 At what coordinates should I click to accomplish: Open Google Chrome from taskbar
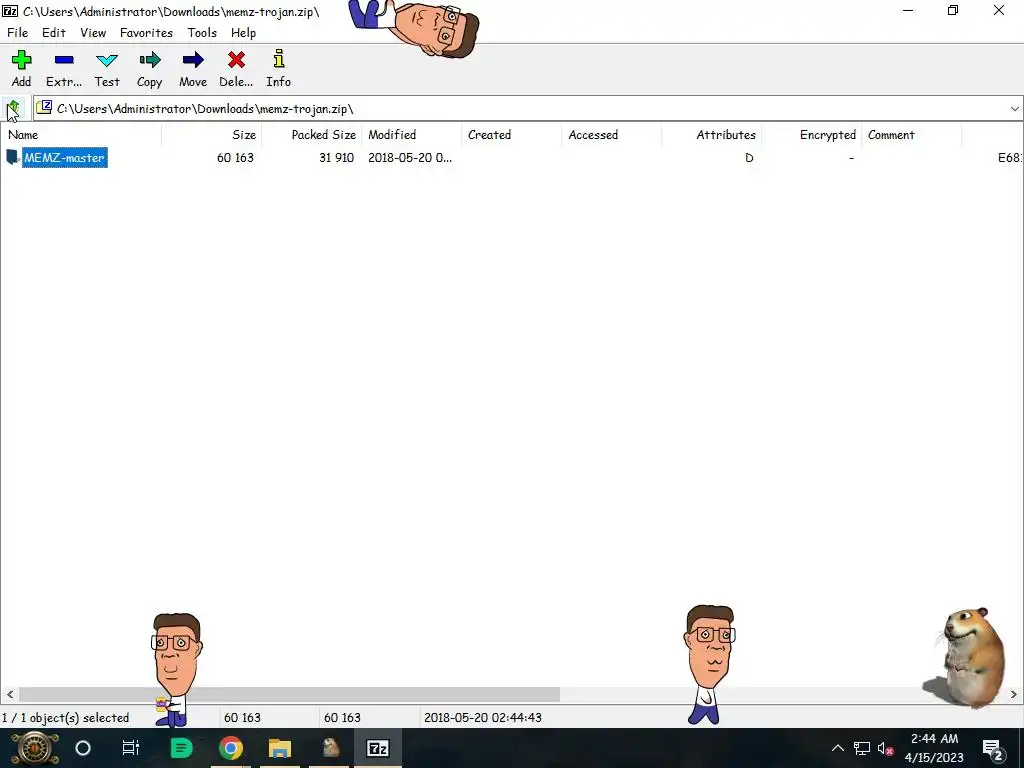(x=231, y=748)
